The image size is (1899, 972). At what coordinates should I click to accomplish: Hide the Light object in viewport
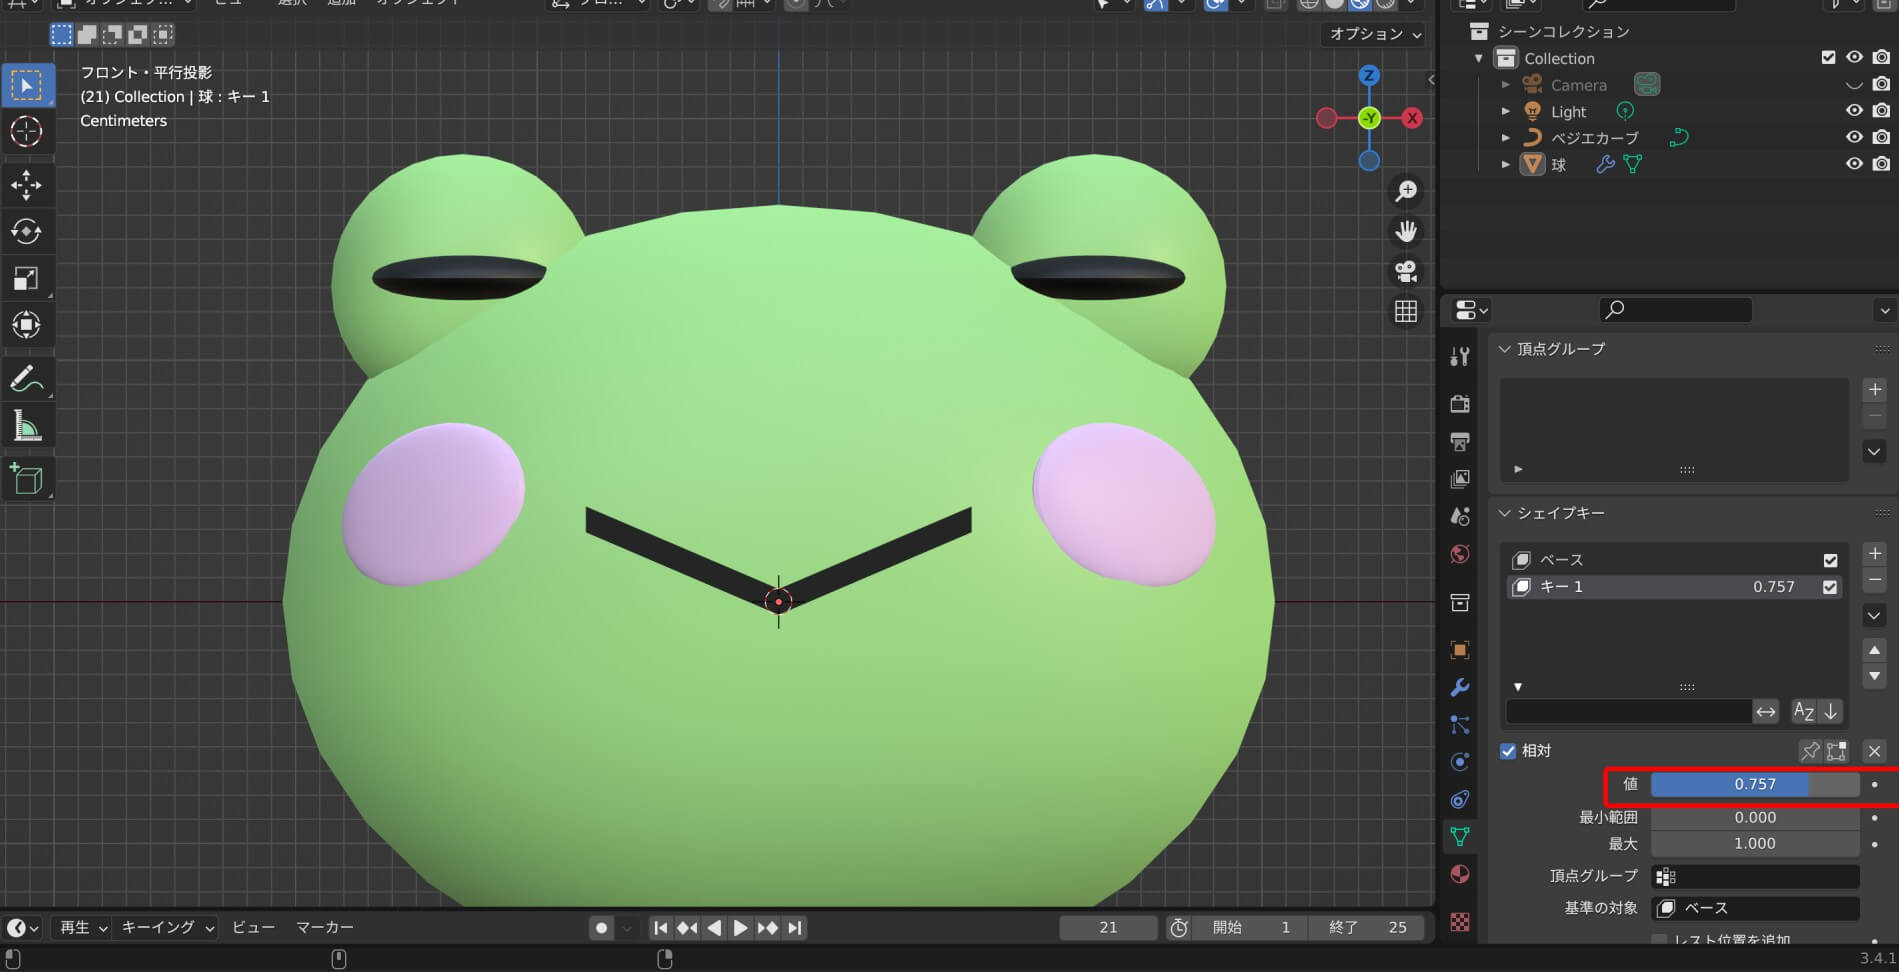[x=1854, y=111]
